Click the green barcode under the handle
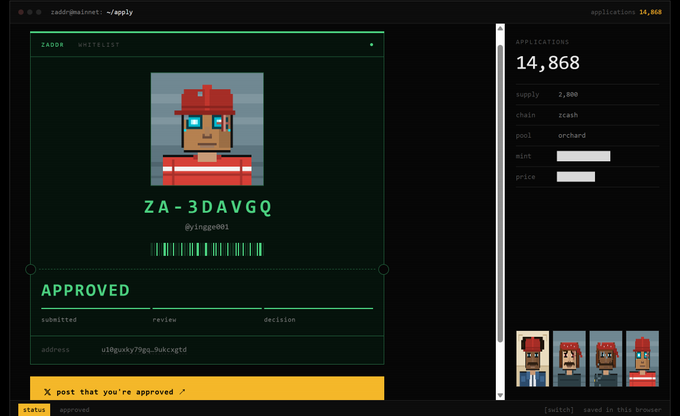This screenshot has width=680, height=416. tap(207, 249)
